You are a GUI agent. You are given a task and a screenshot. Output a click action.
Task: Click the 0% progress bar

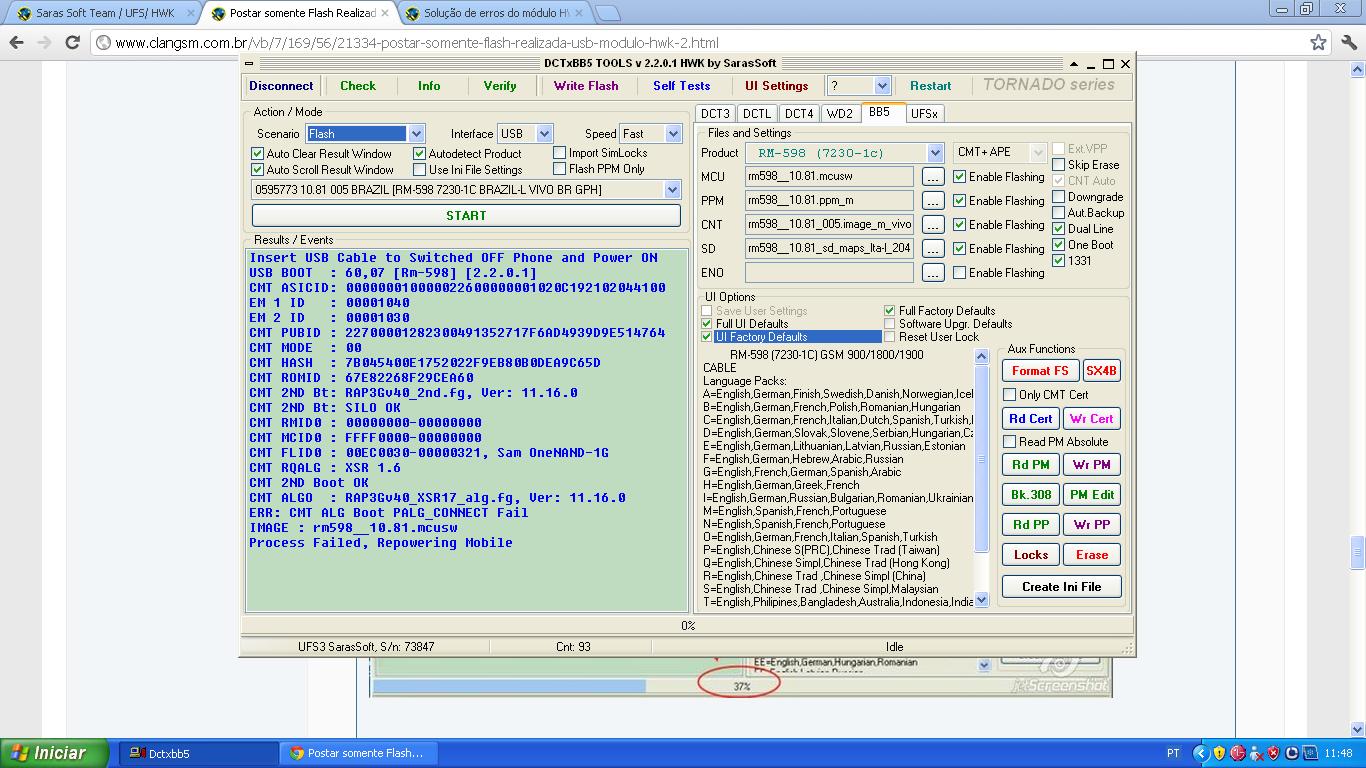pos(687,626)
